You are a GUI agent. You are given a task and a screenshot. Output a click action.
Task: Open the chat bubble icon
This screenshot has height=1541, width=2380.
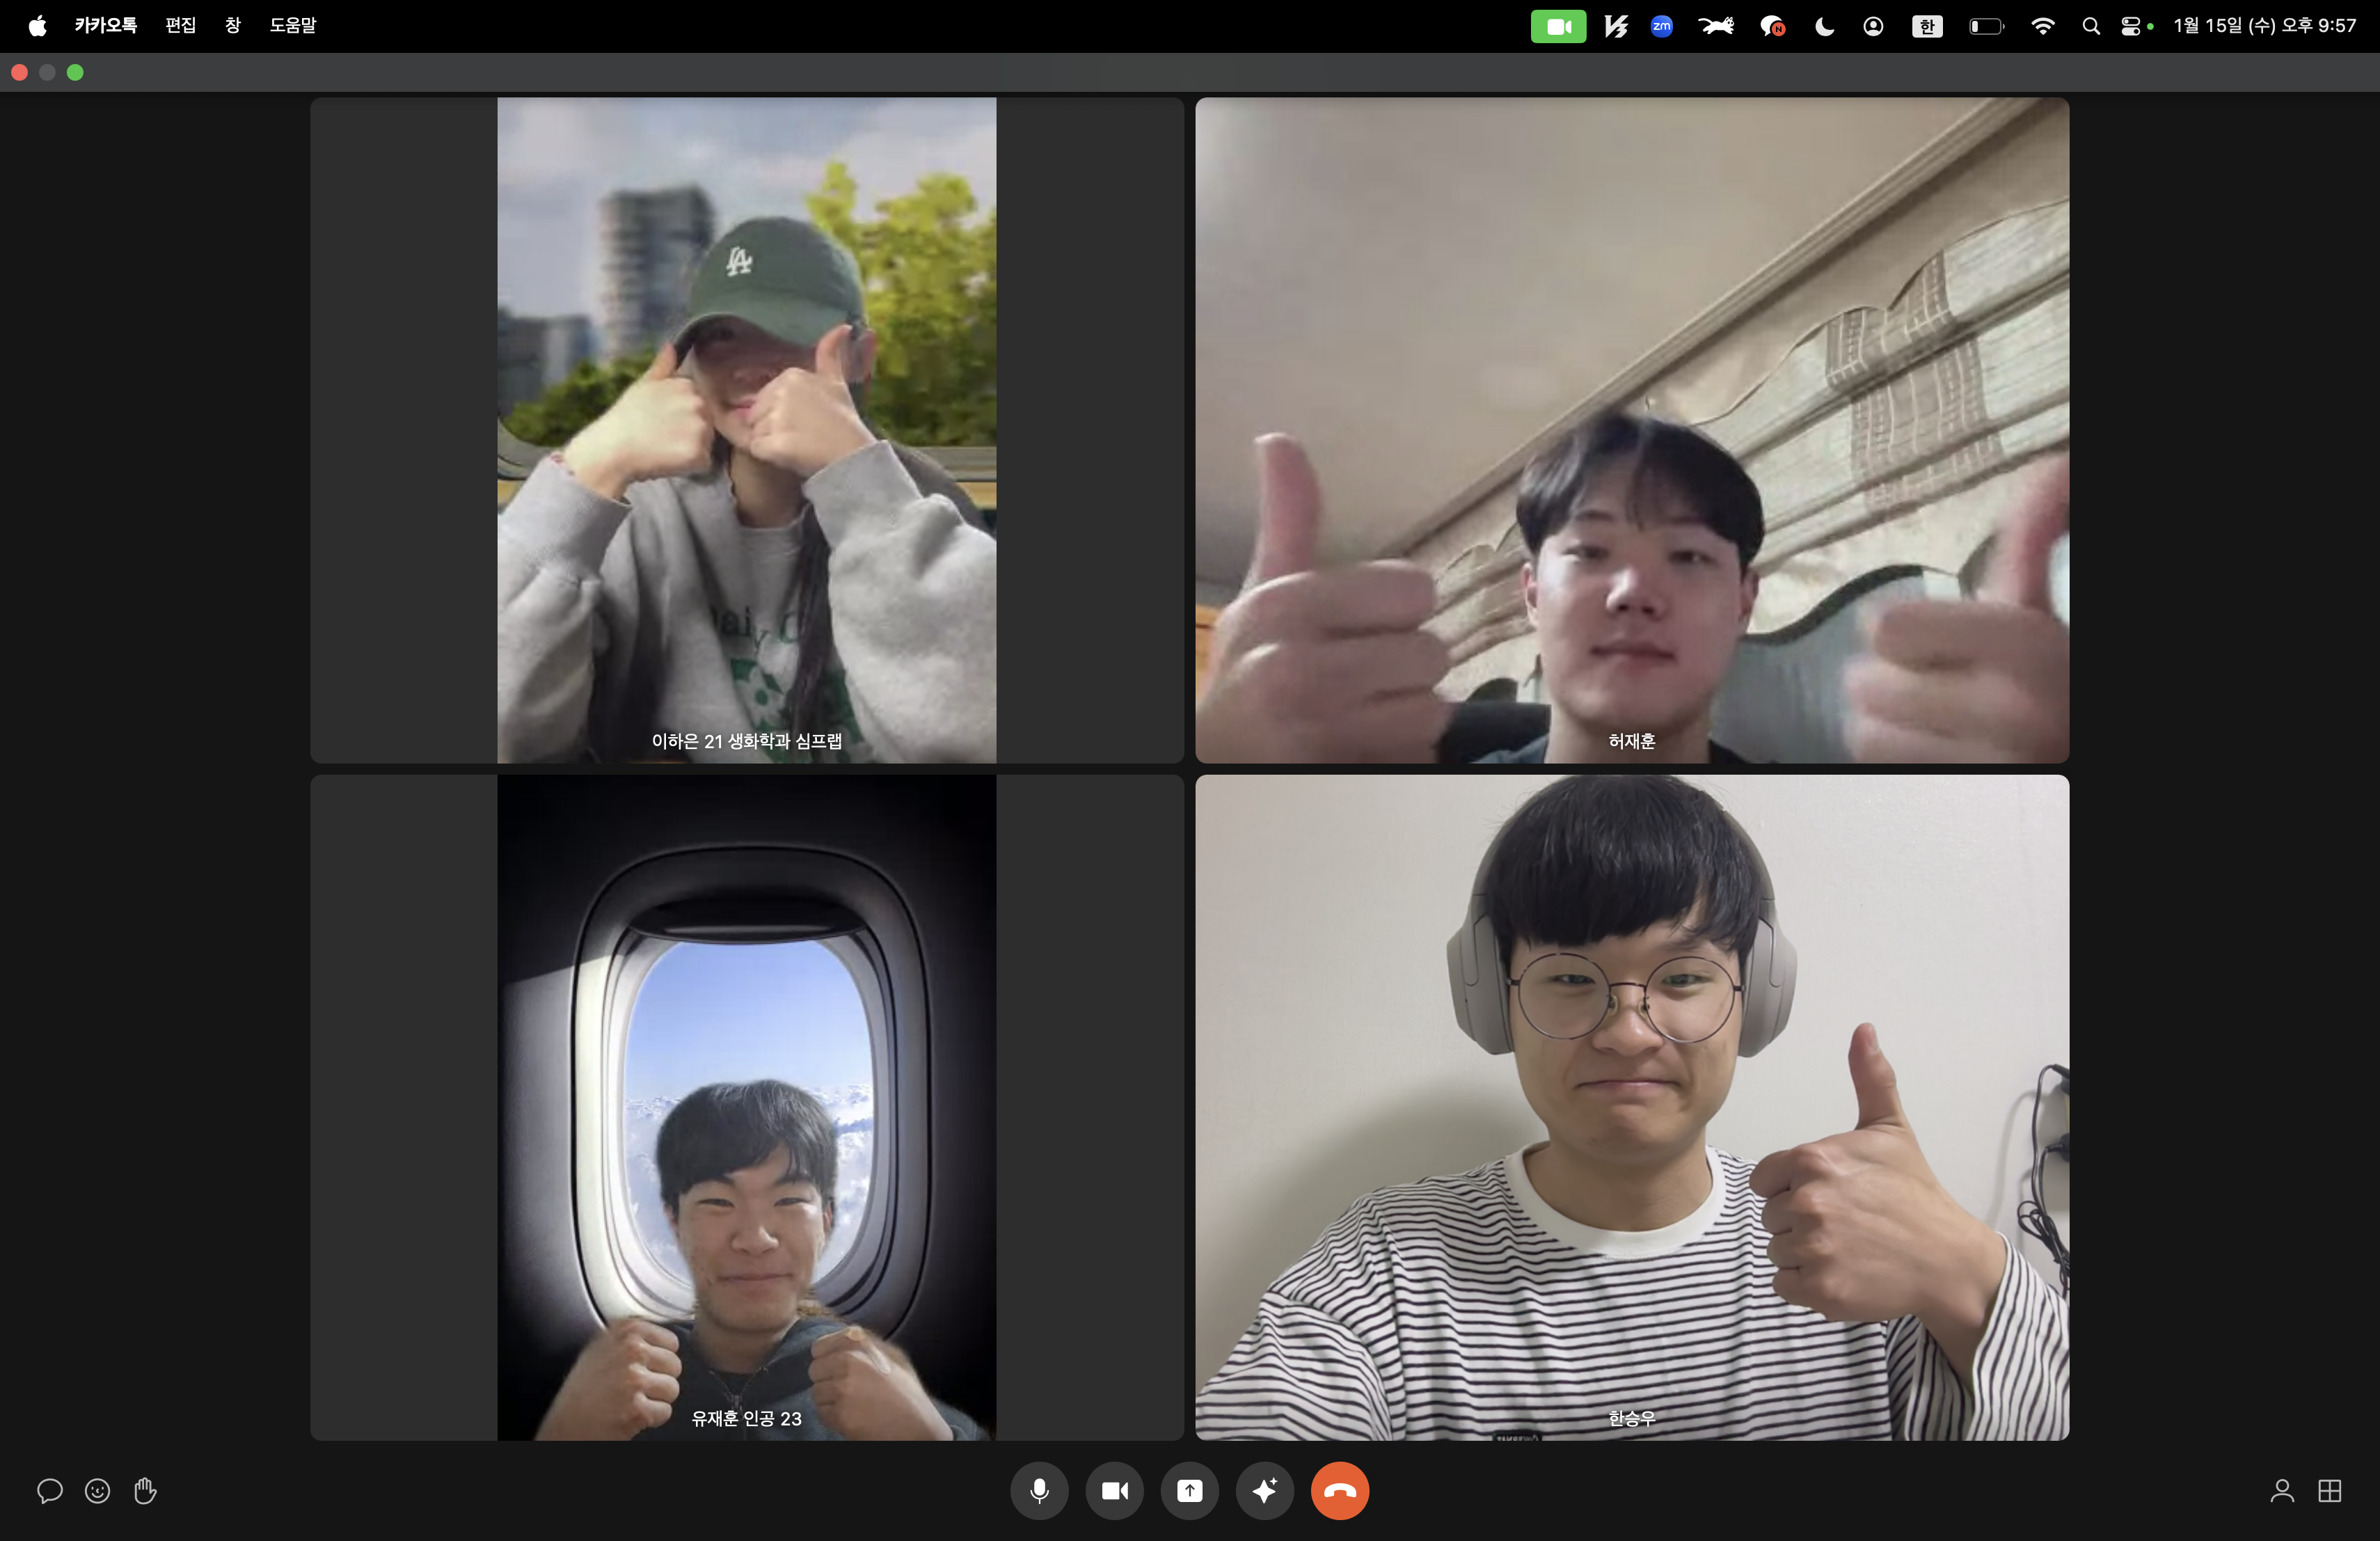click(x=49, y=1491)
